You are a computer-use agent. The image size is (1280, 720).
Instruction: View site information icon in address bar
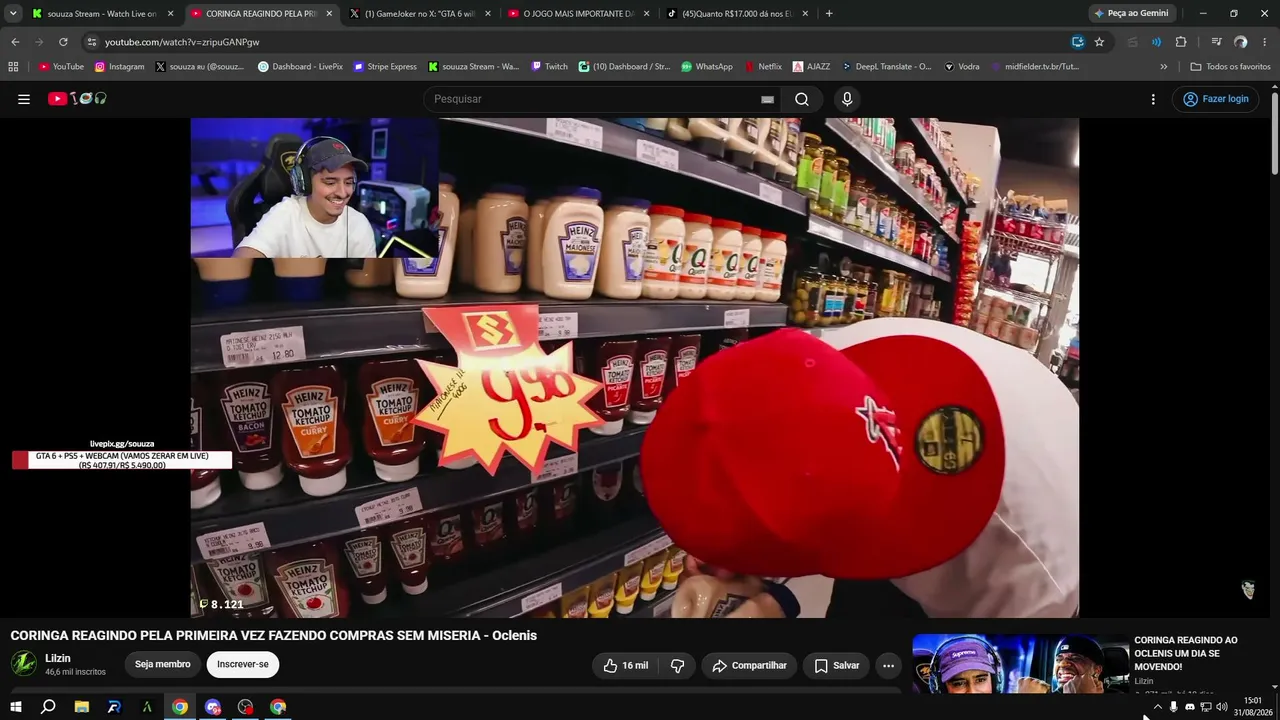[x=92, y=42]
